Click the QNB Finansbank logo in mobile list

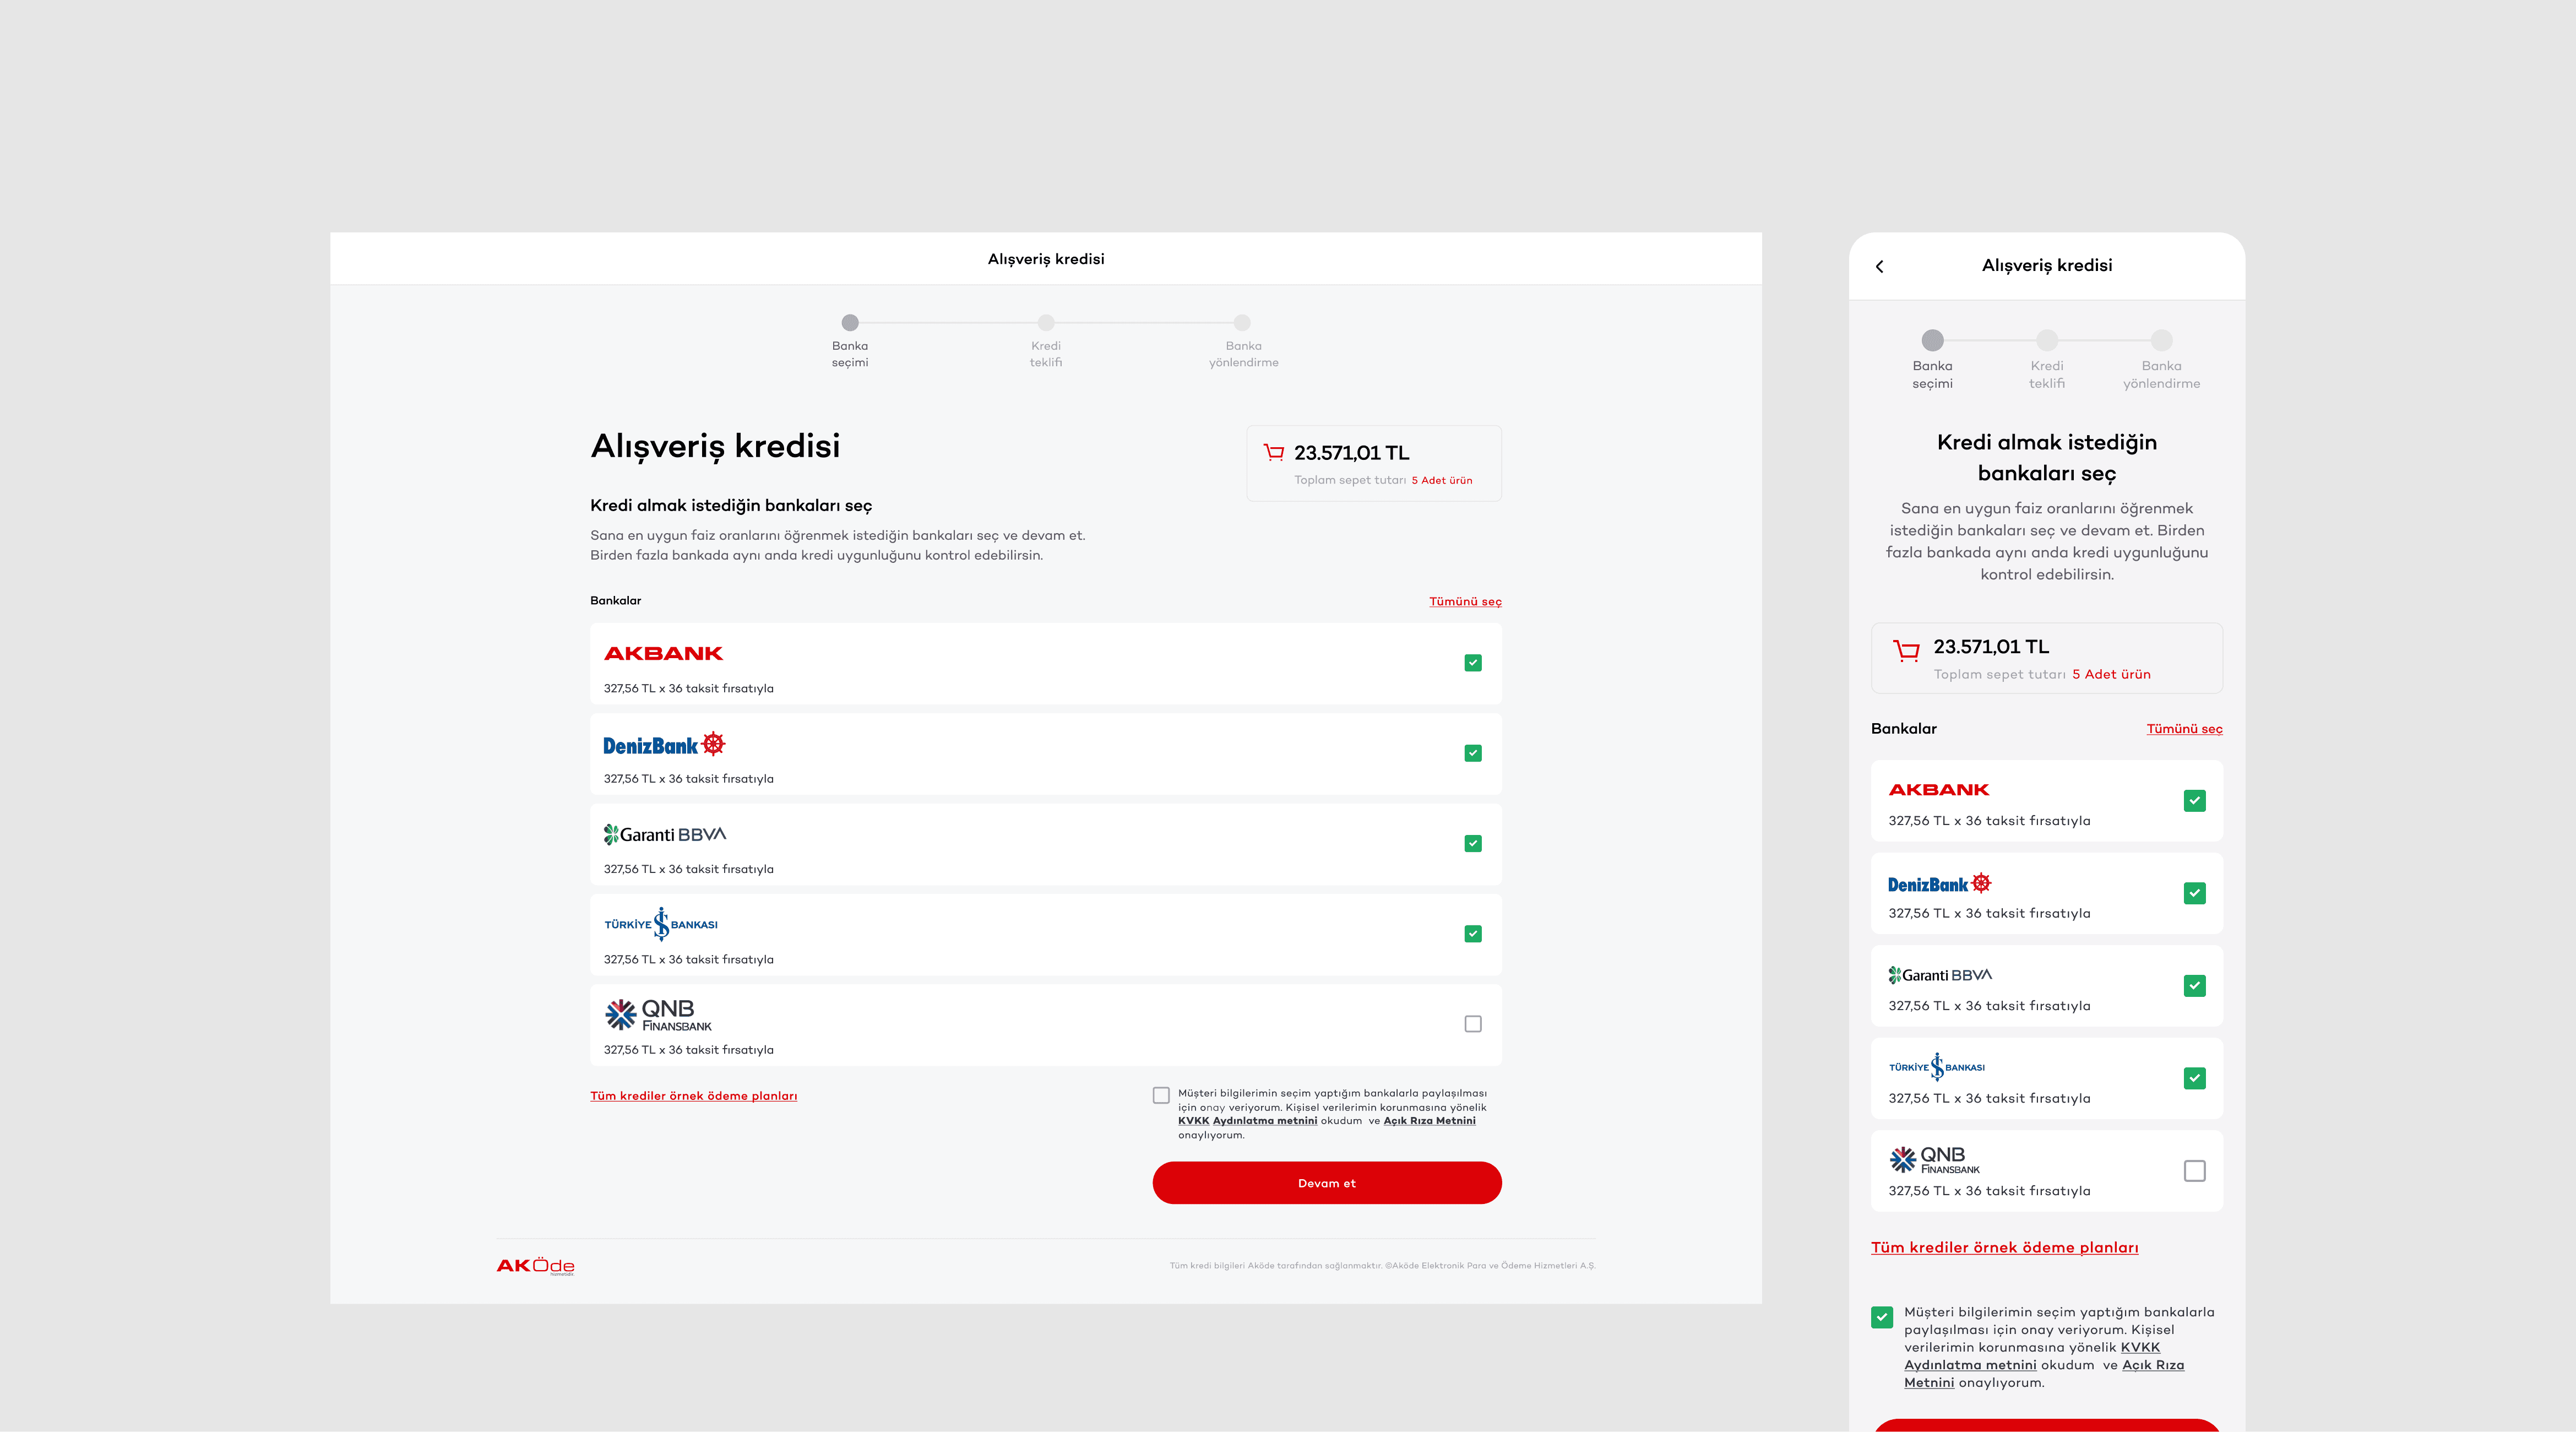(x=1934, y=1160)
